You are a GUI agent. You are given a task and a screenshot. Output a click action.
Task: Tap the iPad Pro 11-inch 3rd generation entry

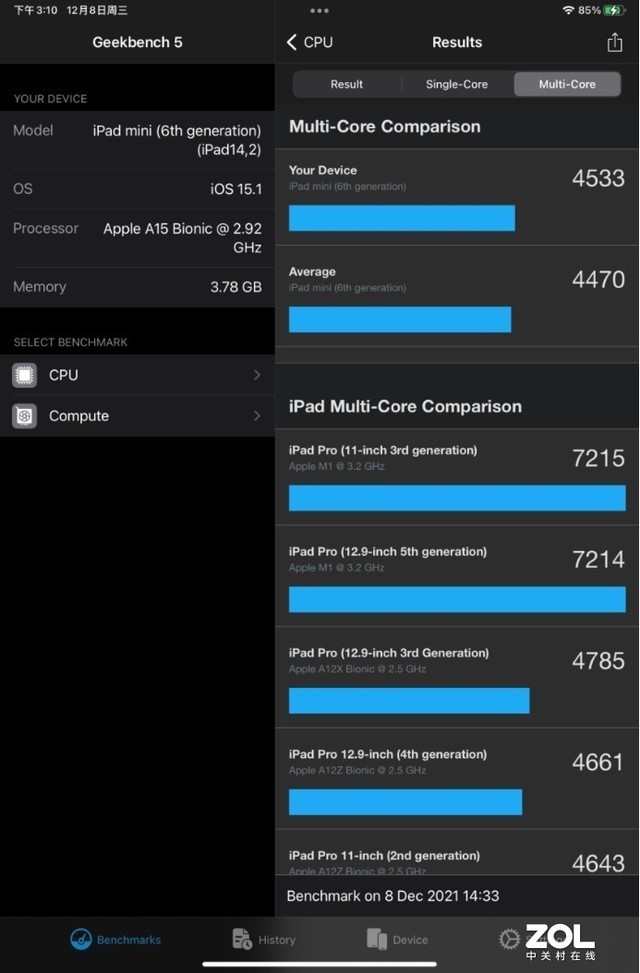pos(457,478)
